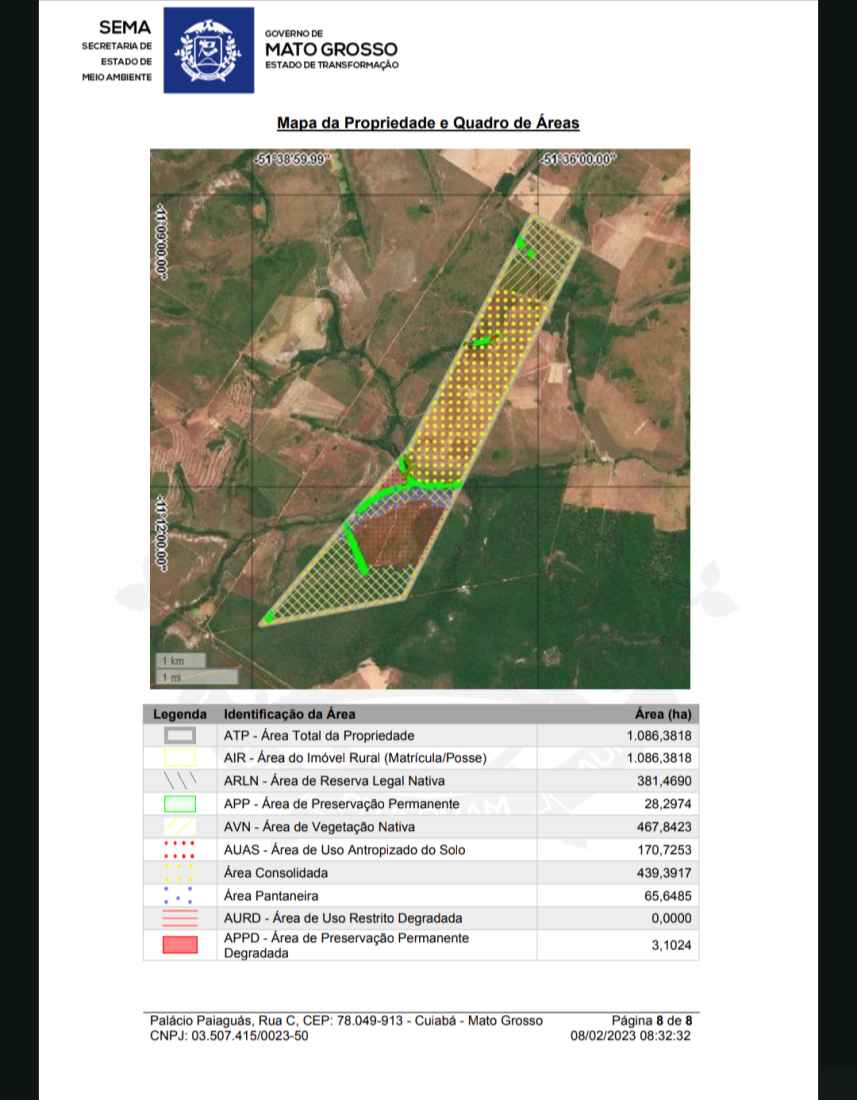This screenshot has width=857, height=1100.
Task: Click the "Palácio Paiaguás, Rua C" address line
Action: coord(346,1021)
